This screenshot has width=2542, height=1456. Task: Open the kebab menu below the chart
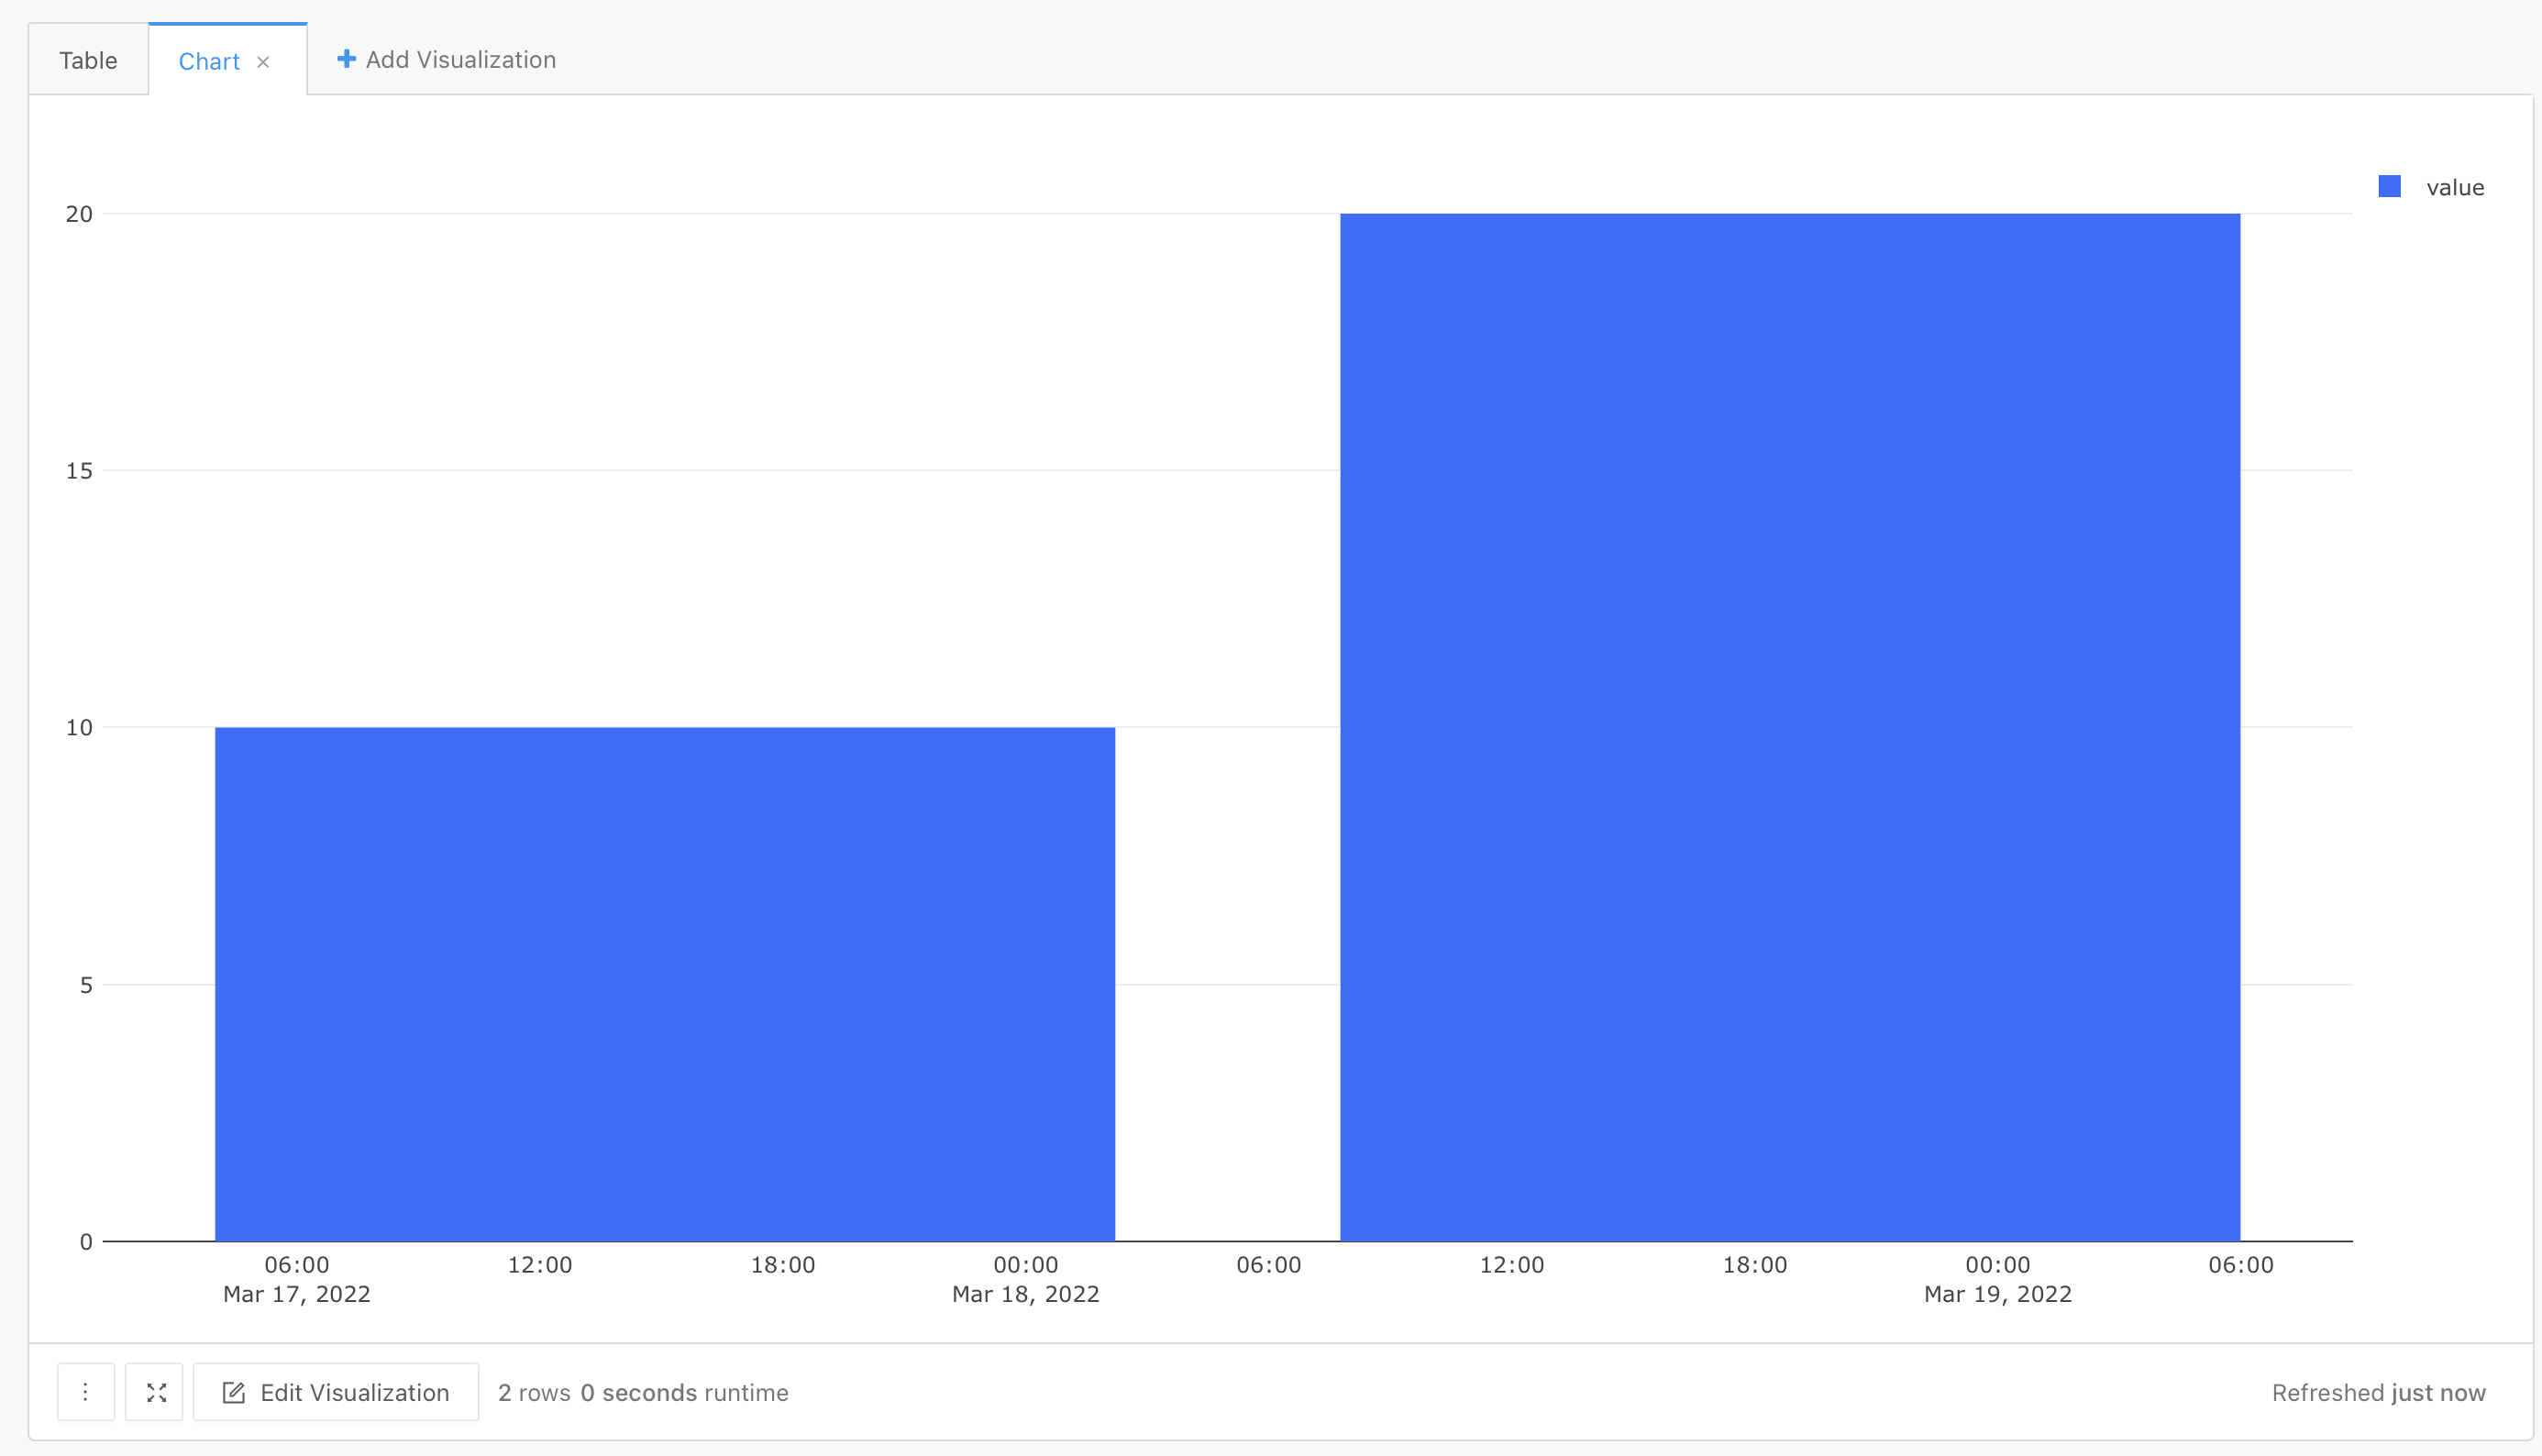click(x=85, y=1391)
